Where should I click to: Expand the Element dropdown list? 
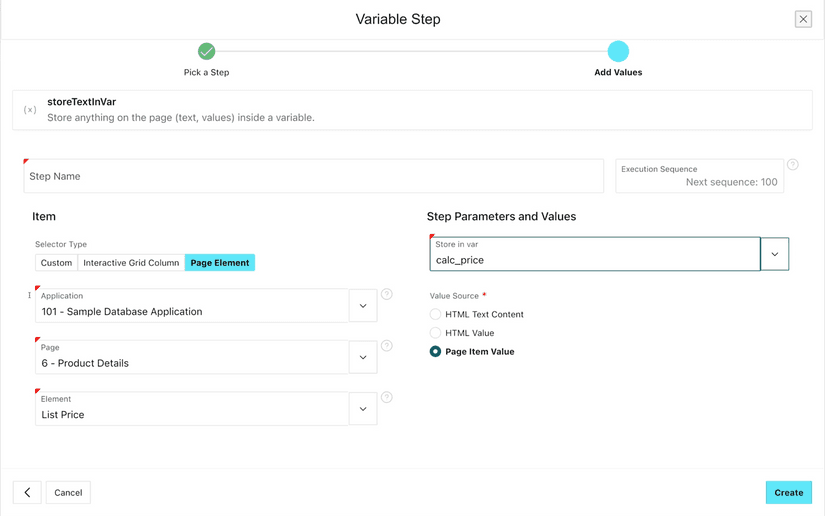(363, 409)
